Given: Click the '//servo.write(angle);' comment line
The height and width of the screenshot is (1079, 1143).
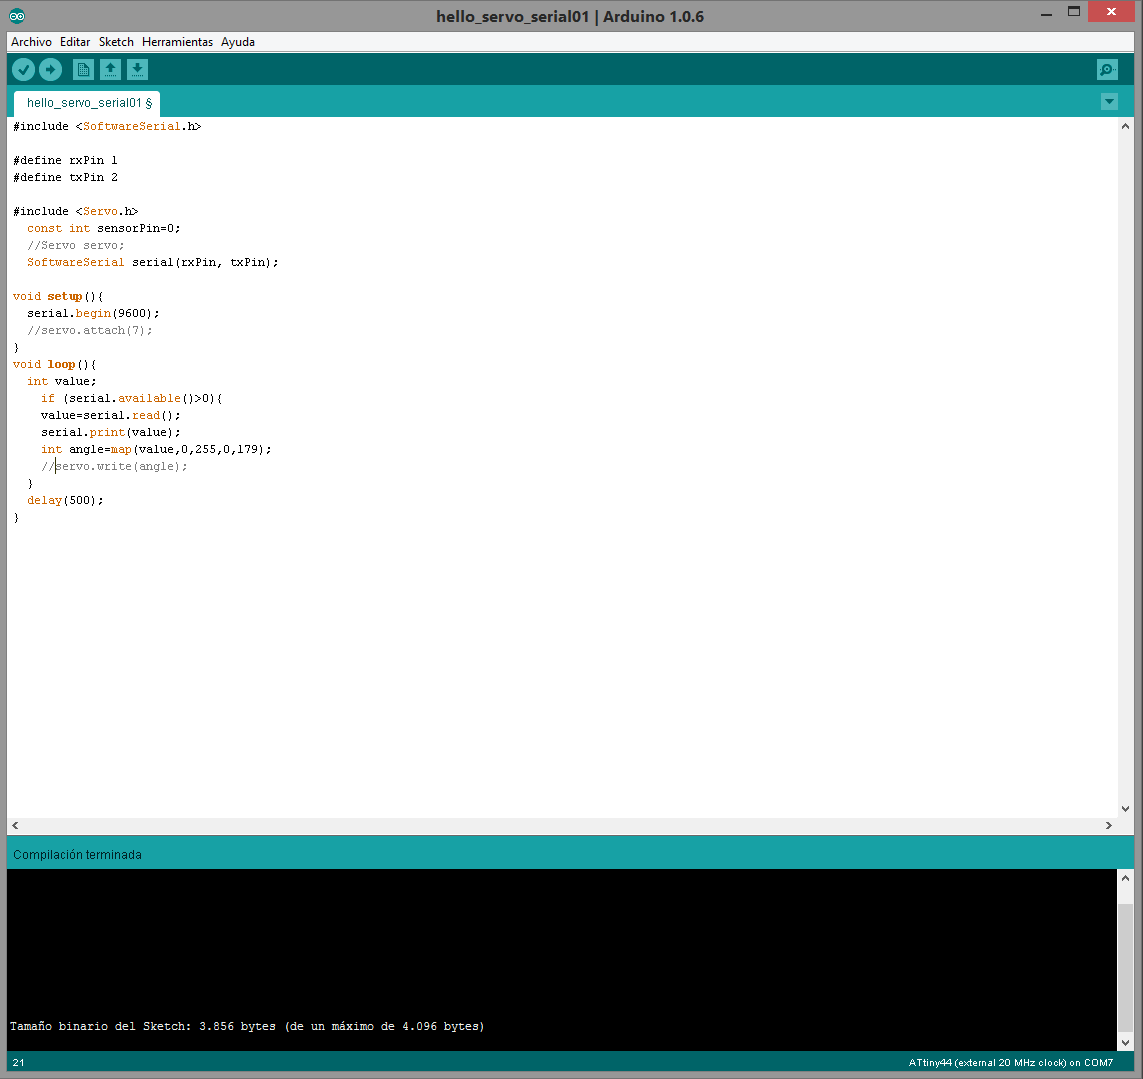Looking at the screenshot, I should coord(114,467).
